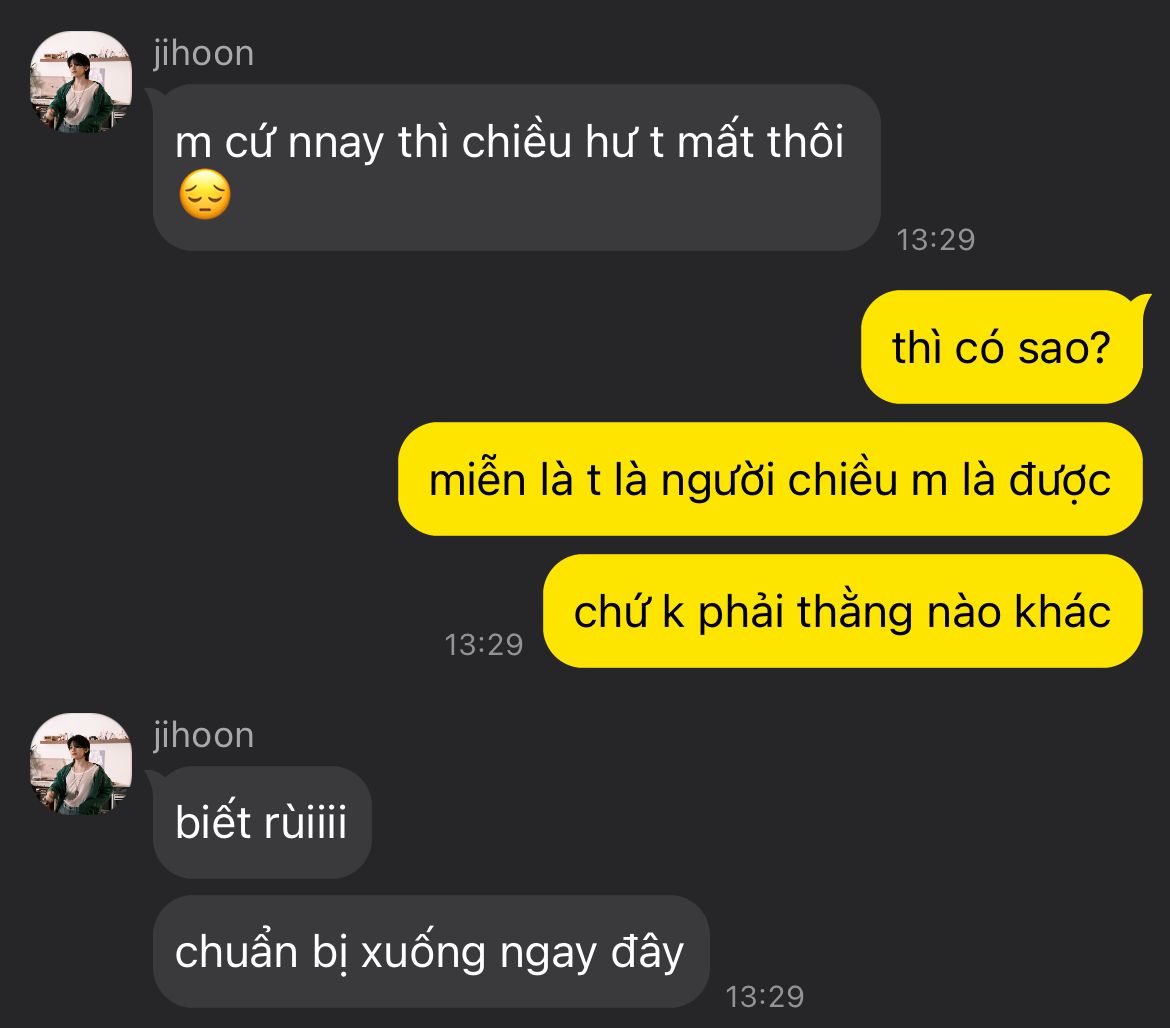Tap message 'miễn là t là người chiều'
This screenshot has height=1028, width=1170.
point(770,479)
